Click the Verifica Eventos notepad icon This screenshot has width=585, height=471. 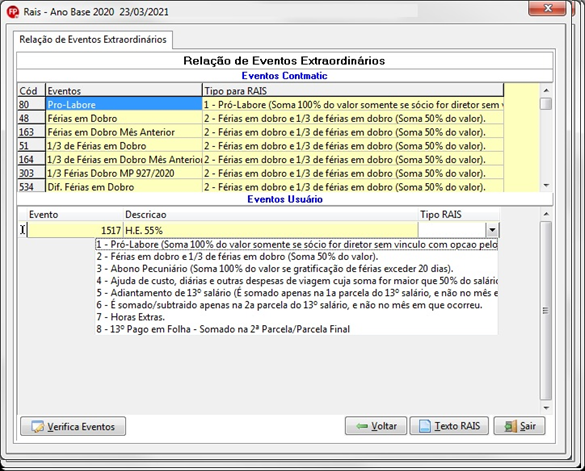point(37,427)
